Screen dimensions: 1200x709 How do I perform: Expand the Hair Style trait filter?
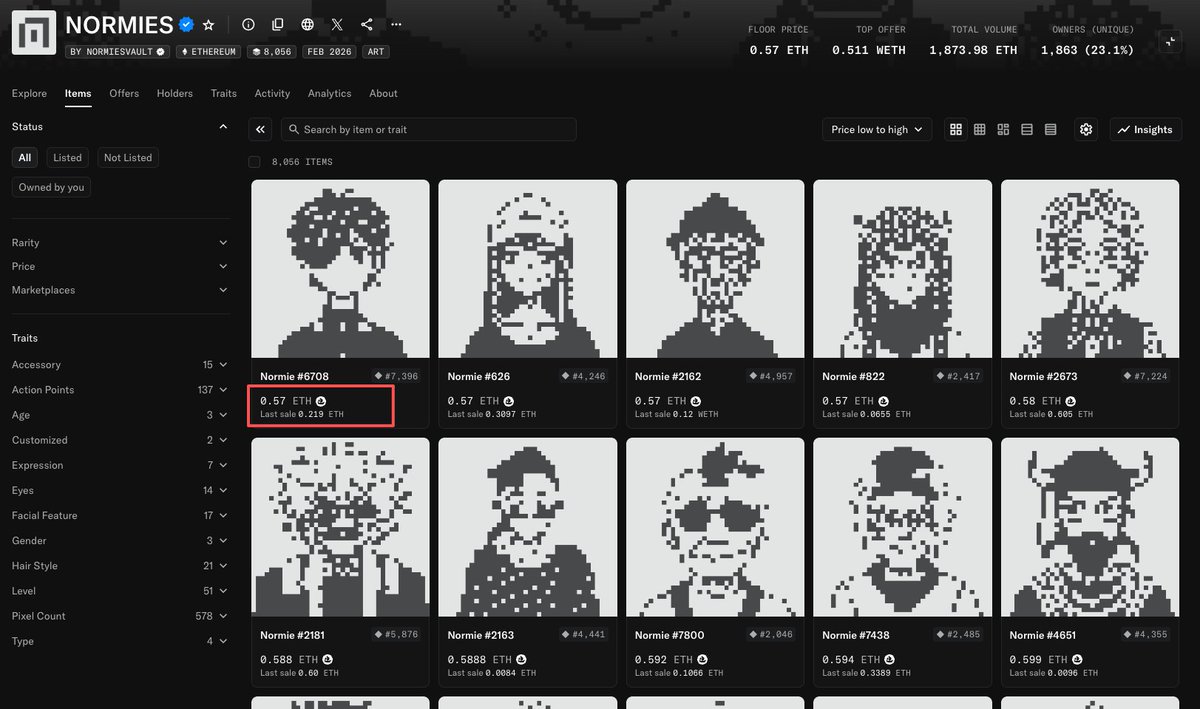(120, 566)
